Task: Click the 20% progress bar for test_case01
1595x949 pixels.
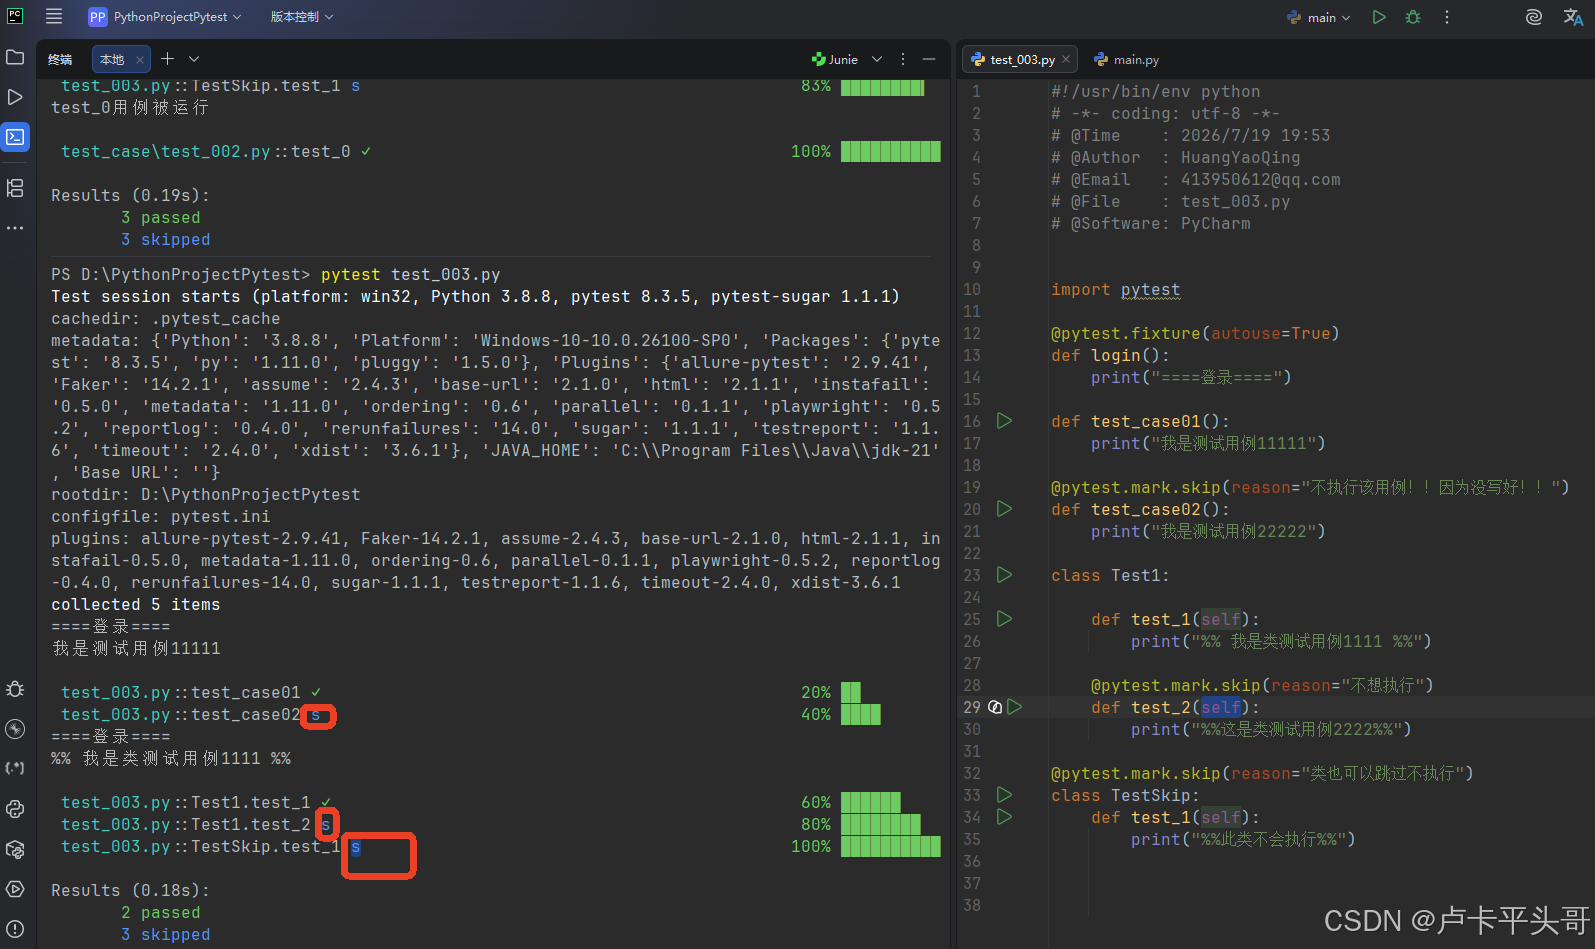Action: [851, 693]
